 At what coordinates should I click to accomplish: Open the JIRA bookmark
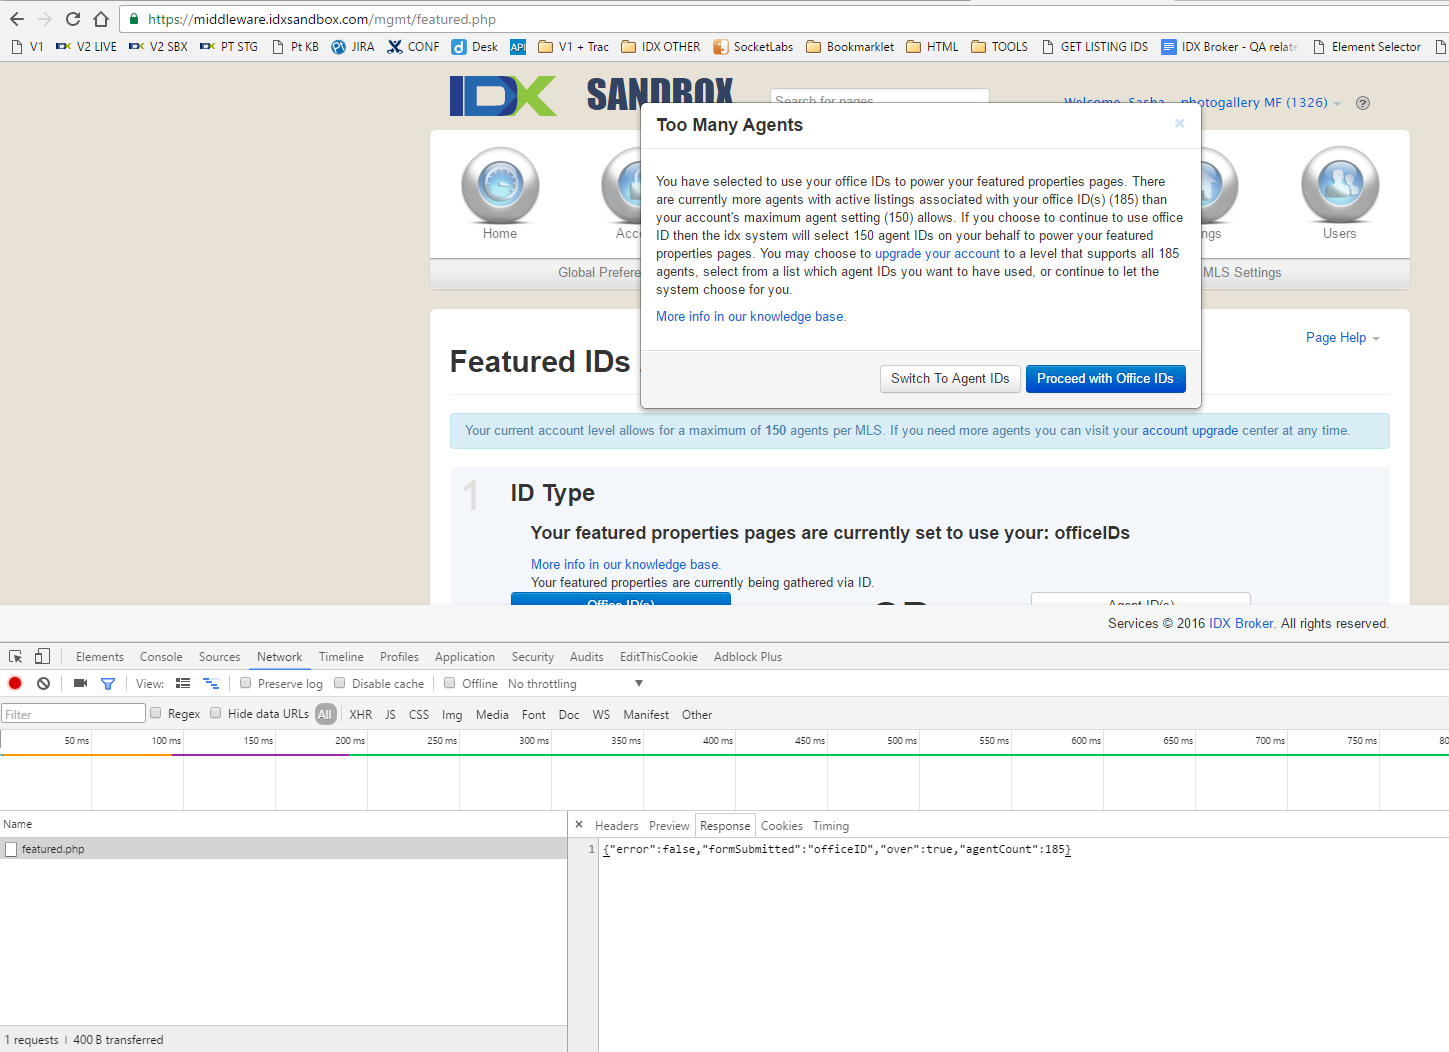point(353,47)
